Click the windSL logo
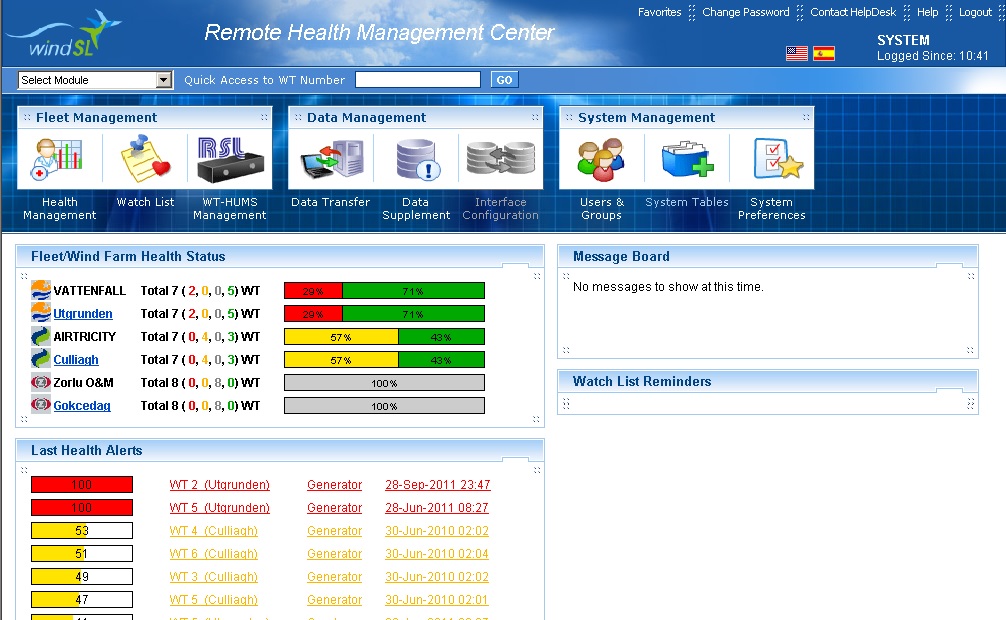 64,33
